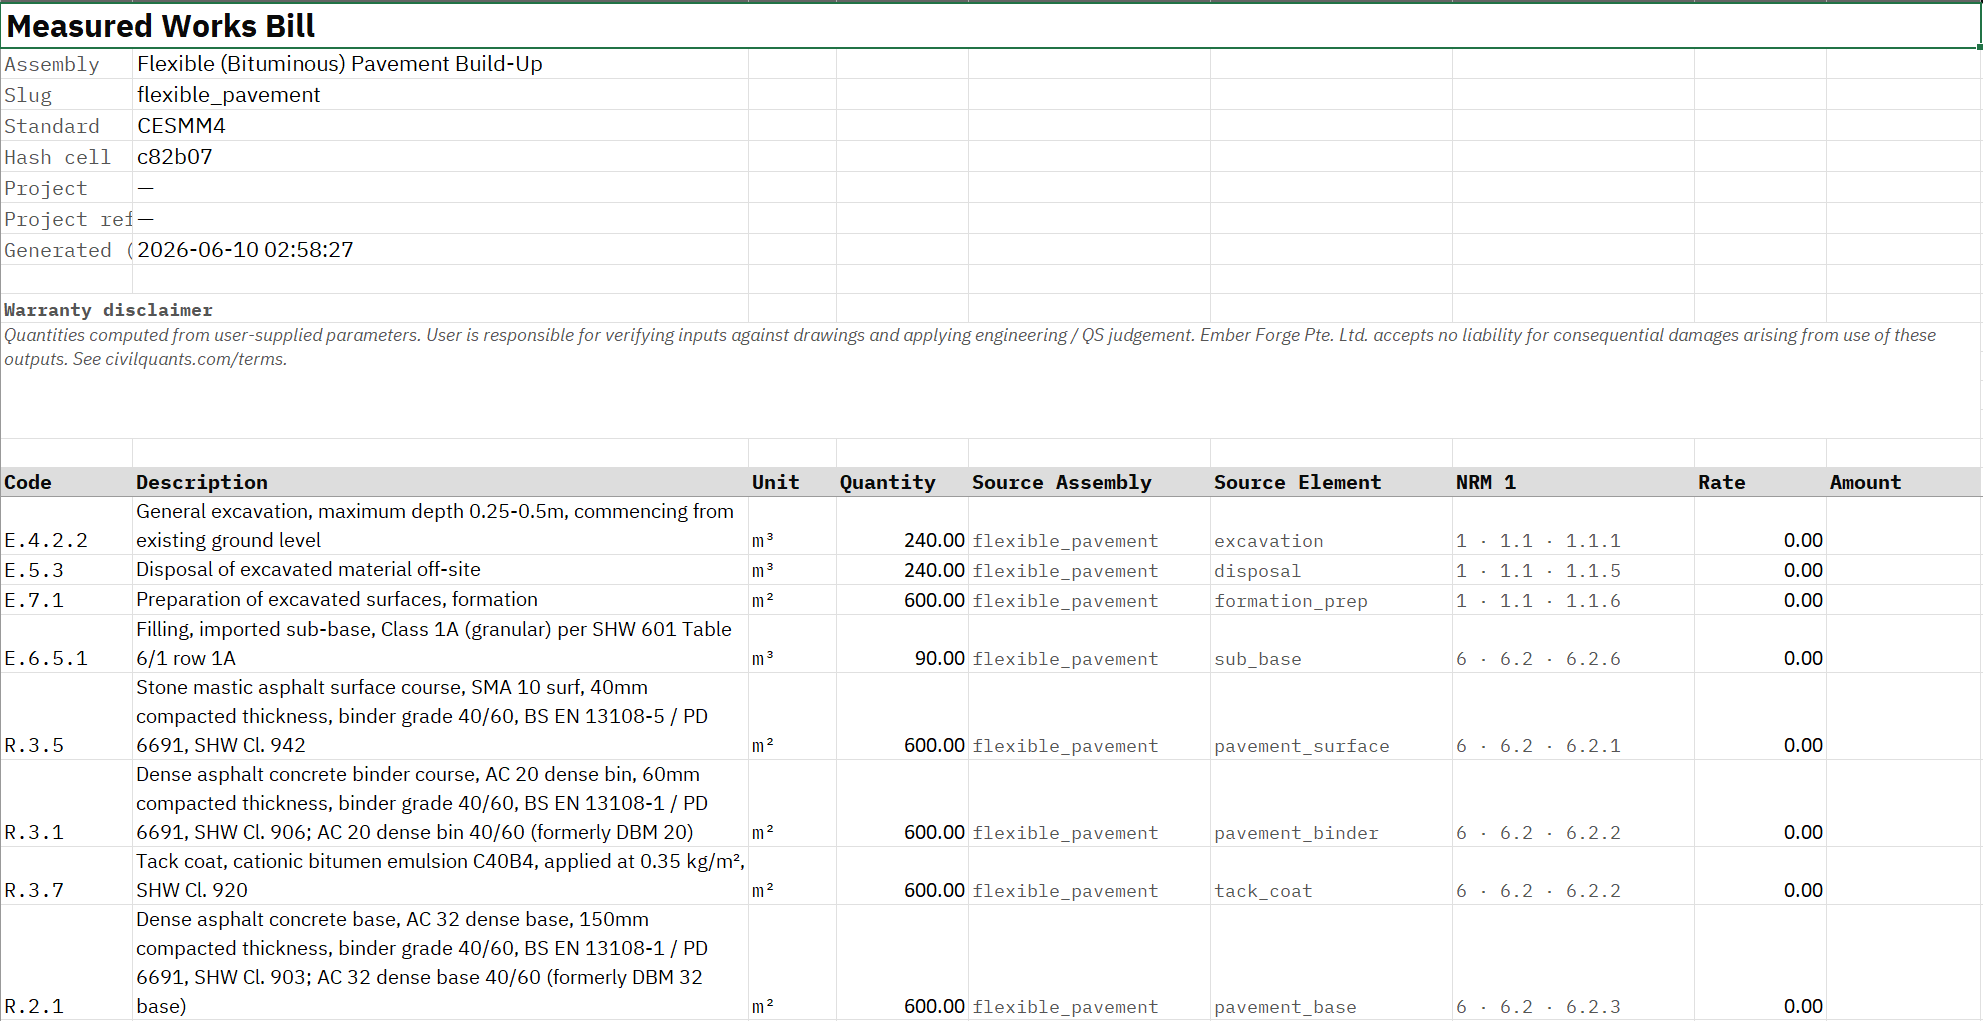Click the 'Assembly' label cell
Image resolution: width=1983 pixels, height=1021 pixels.
tap(66, 64)
